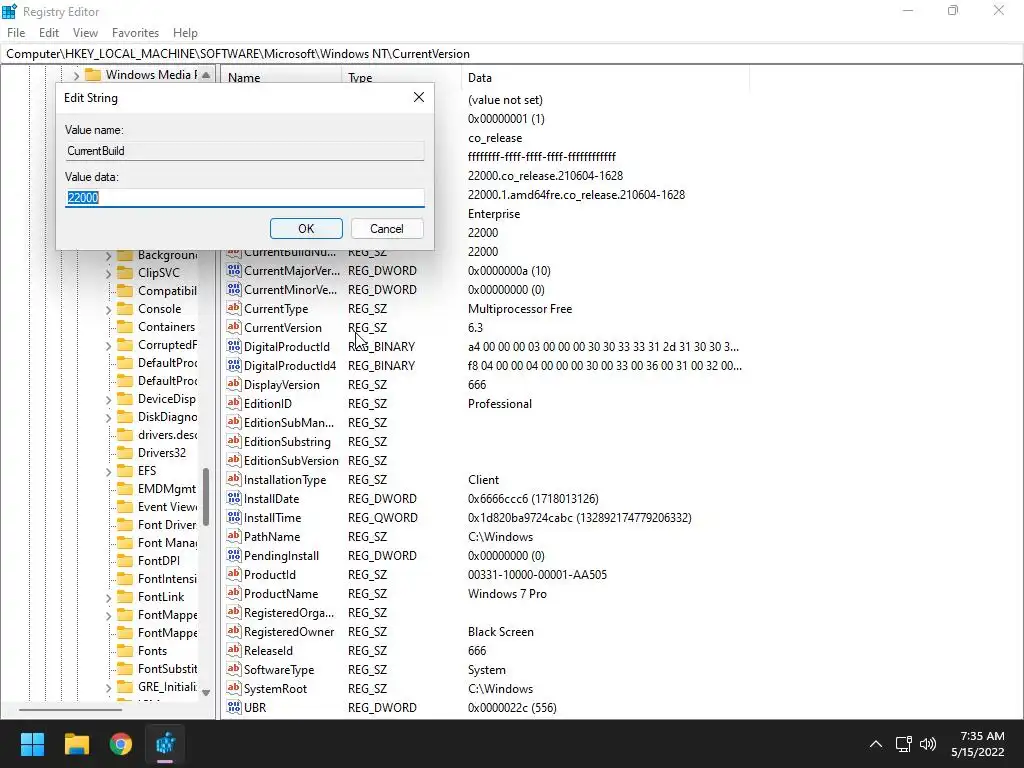This screenshot has height=768, width=1024.
Task: Select the FontDPI tree key
Action: pos(159,560)
